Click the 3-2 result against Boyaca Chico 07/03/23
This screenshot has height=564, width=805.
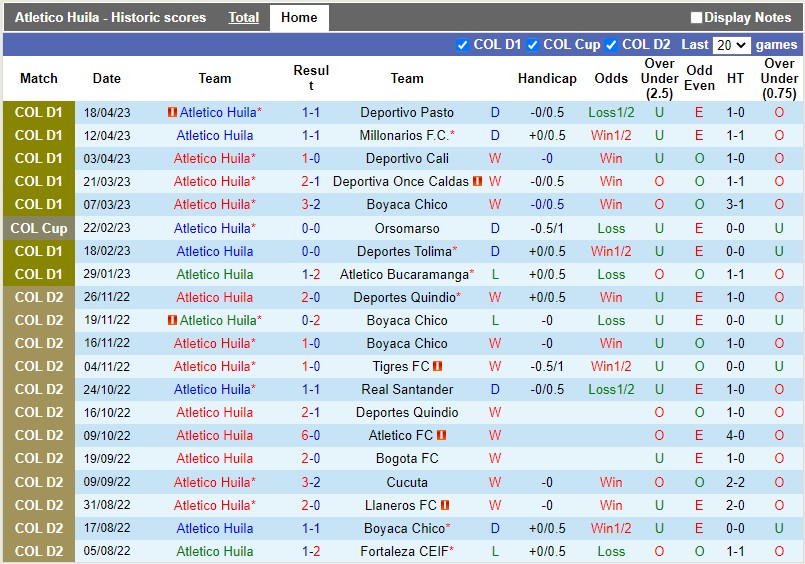[311, 204]
